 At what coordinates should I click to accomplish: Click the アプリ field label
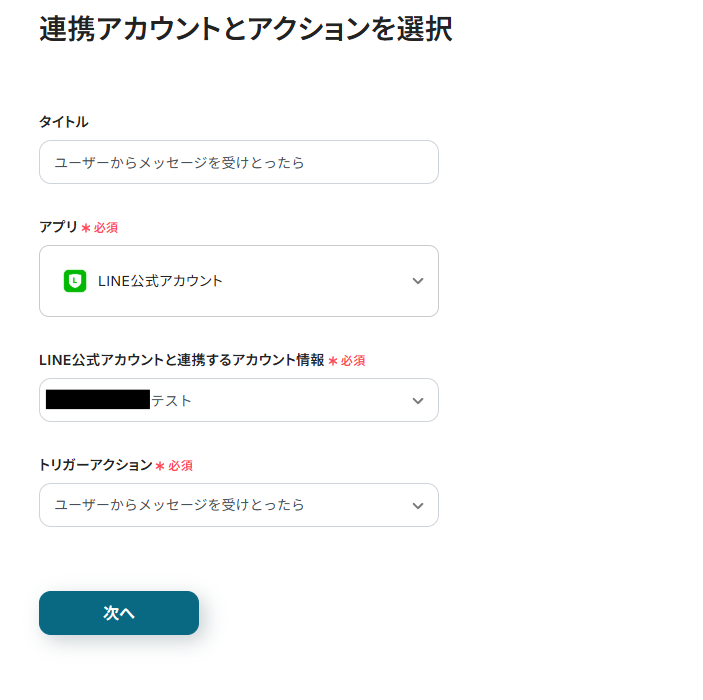58,227
